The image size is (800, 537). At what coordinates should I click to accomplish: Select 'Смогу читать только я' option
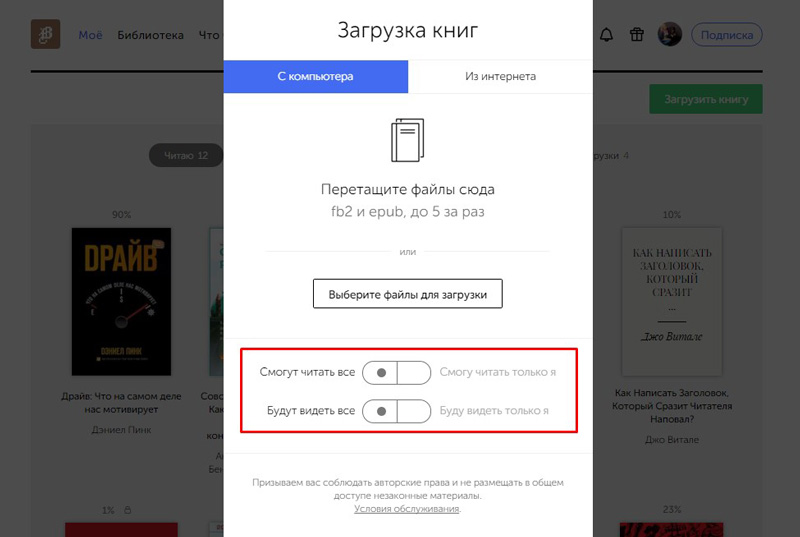497,372
